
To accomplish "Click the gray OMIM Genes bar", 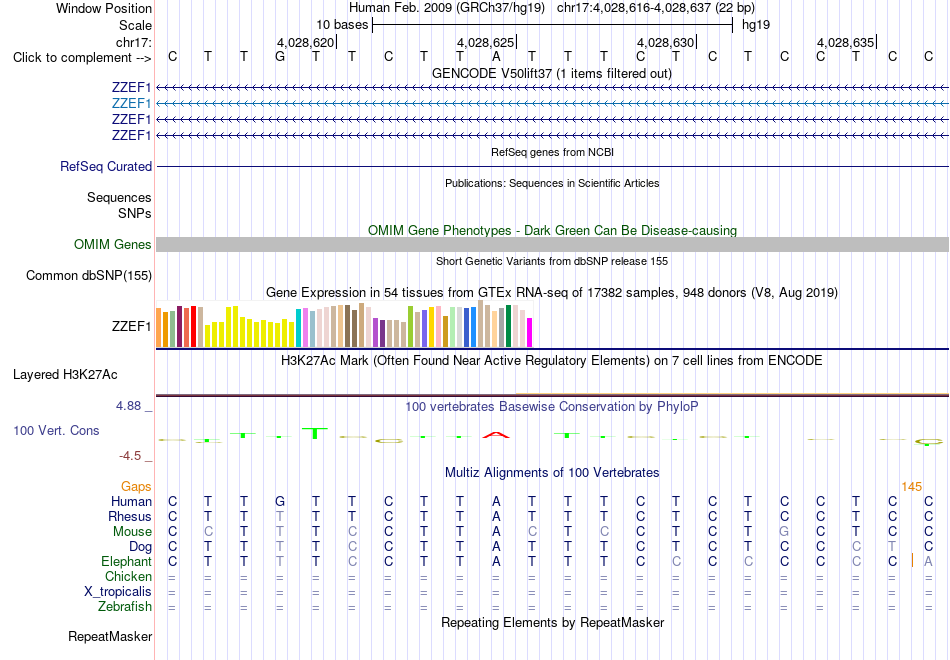I will coord(552,244).
